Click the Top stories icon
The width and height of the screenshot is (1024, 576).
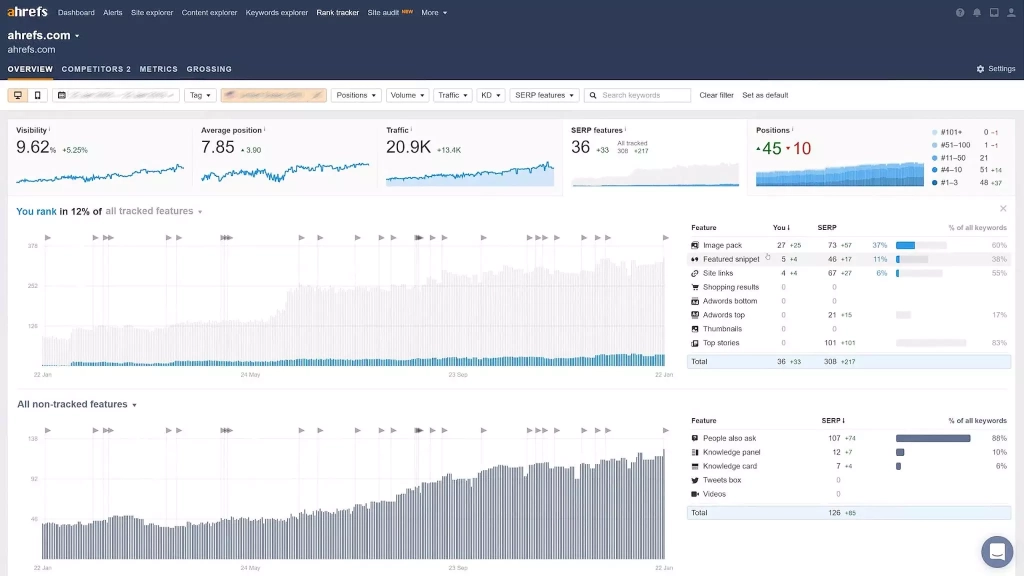[x=695, y=343]
